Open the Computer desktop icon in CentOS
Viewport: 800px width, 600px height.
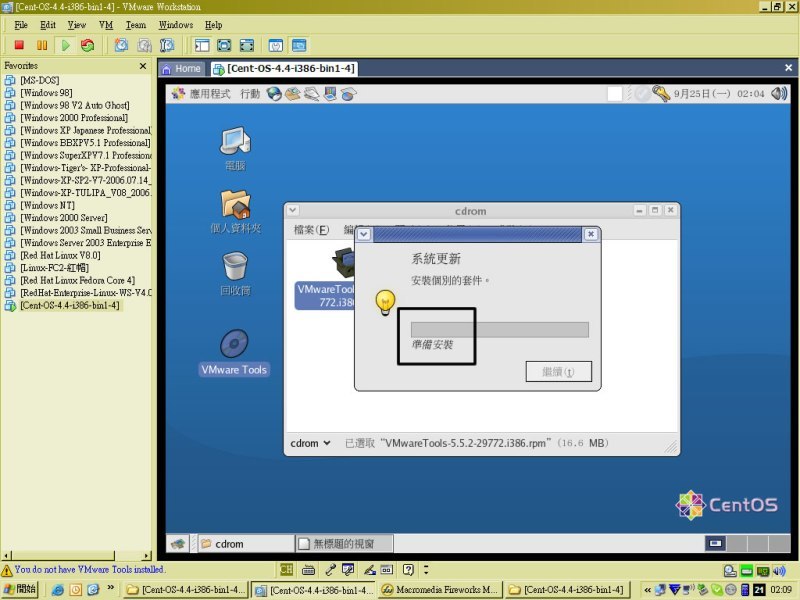[235, 149]
